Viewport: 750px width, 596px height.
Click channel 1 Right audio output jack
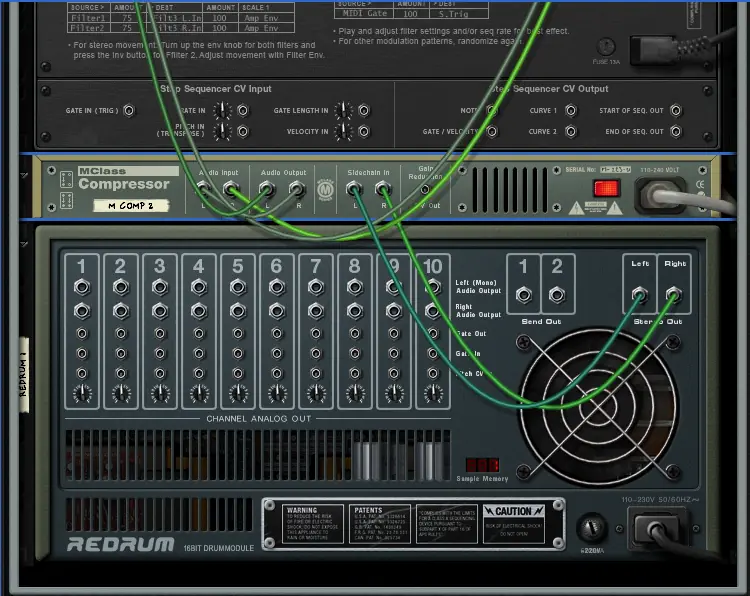82,311
